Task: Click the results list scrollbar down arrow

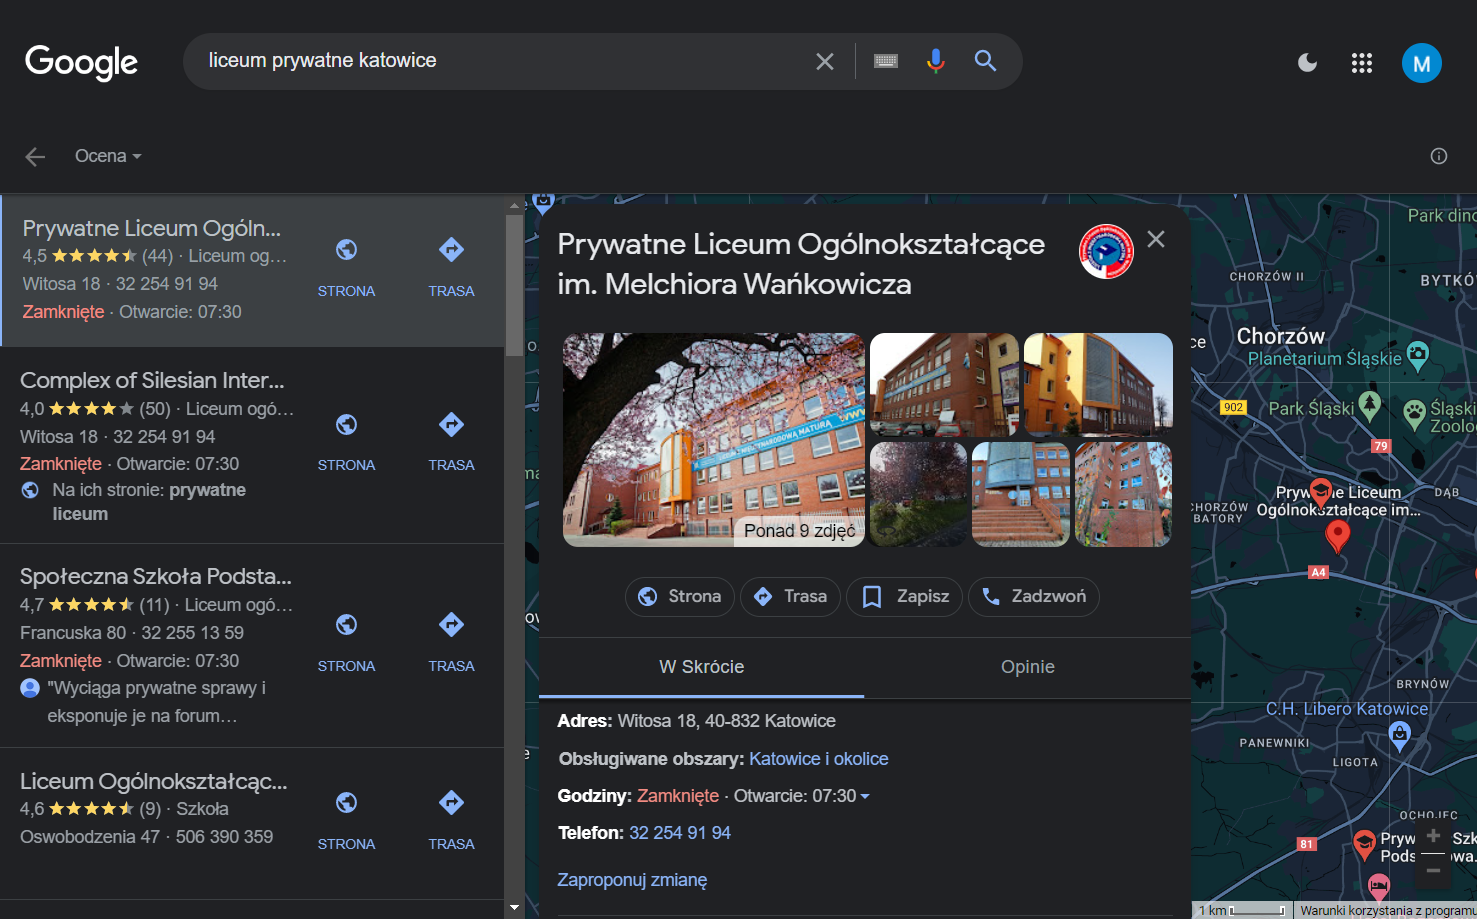Action: pyautogui.click(x=515, y=908)
